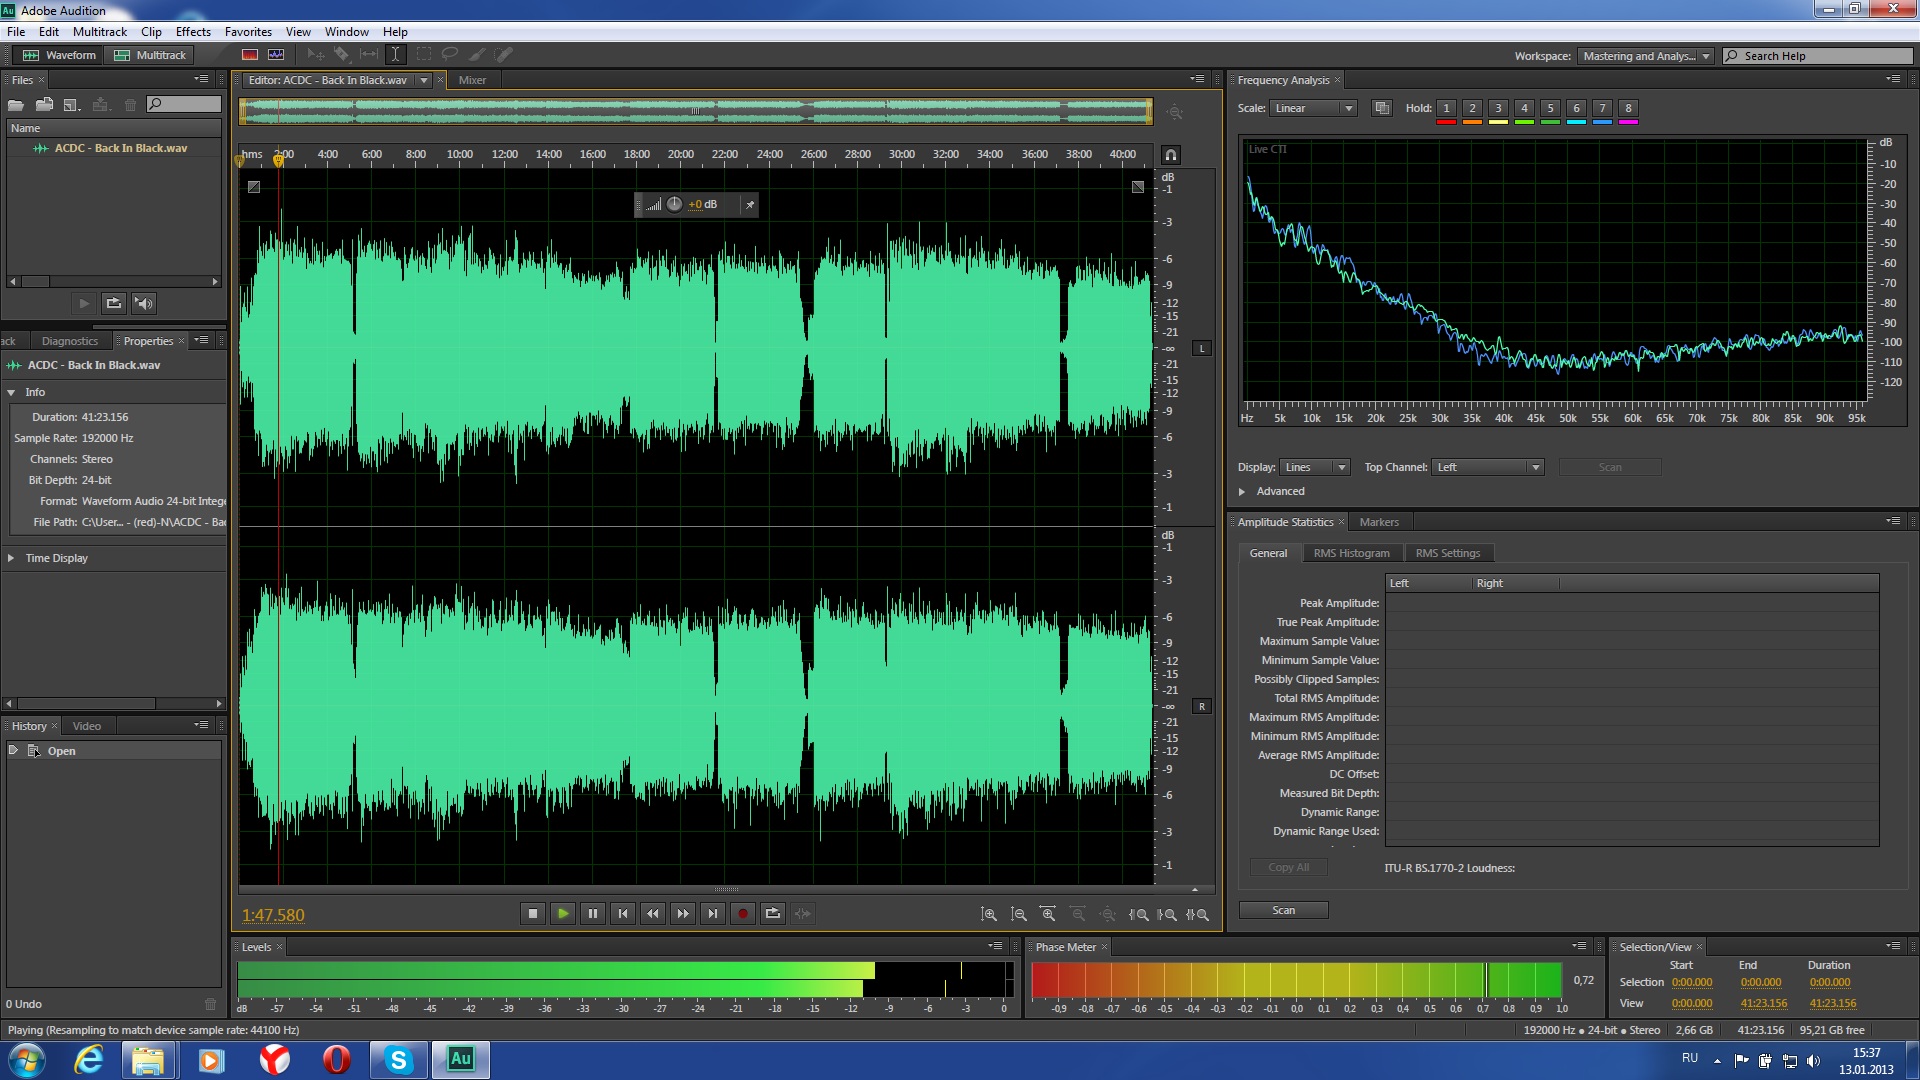This screenshot has height=1080, width=1920.
Task: Toggle headphone channel button above dB scale
Action: pos(1170,155)
